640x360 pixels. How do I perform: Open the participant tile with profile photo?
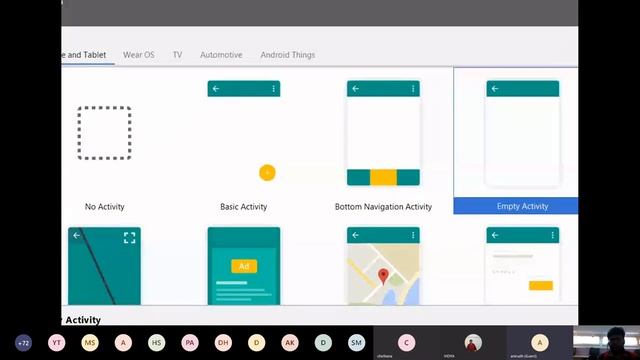[x=473, y=343]
